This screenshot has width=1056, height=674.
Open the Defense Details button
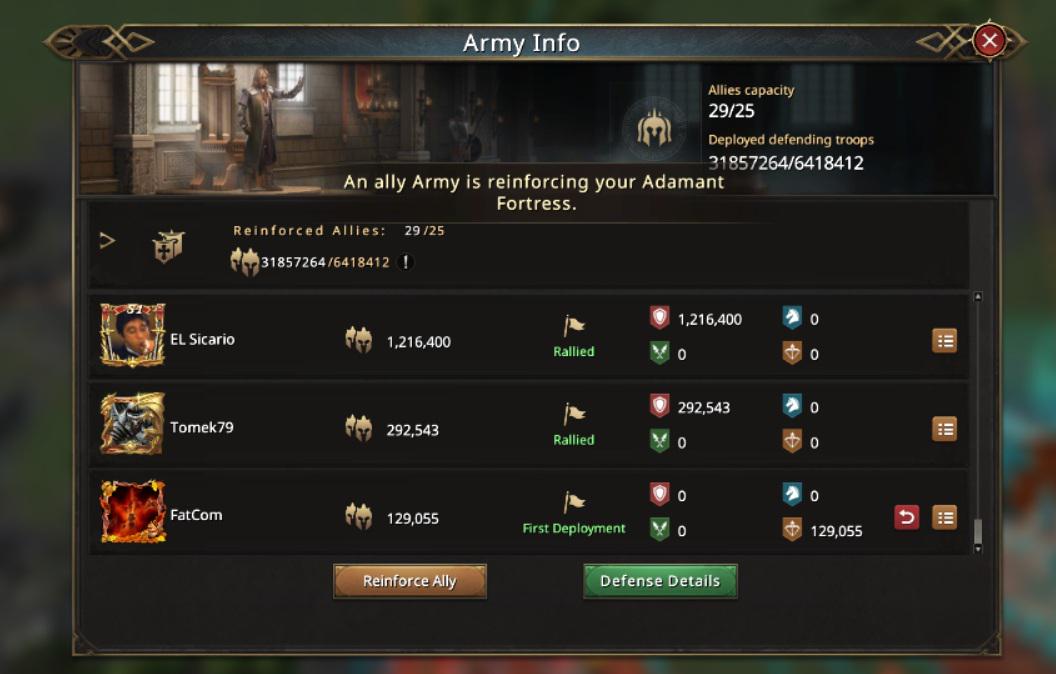660,581
